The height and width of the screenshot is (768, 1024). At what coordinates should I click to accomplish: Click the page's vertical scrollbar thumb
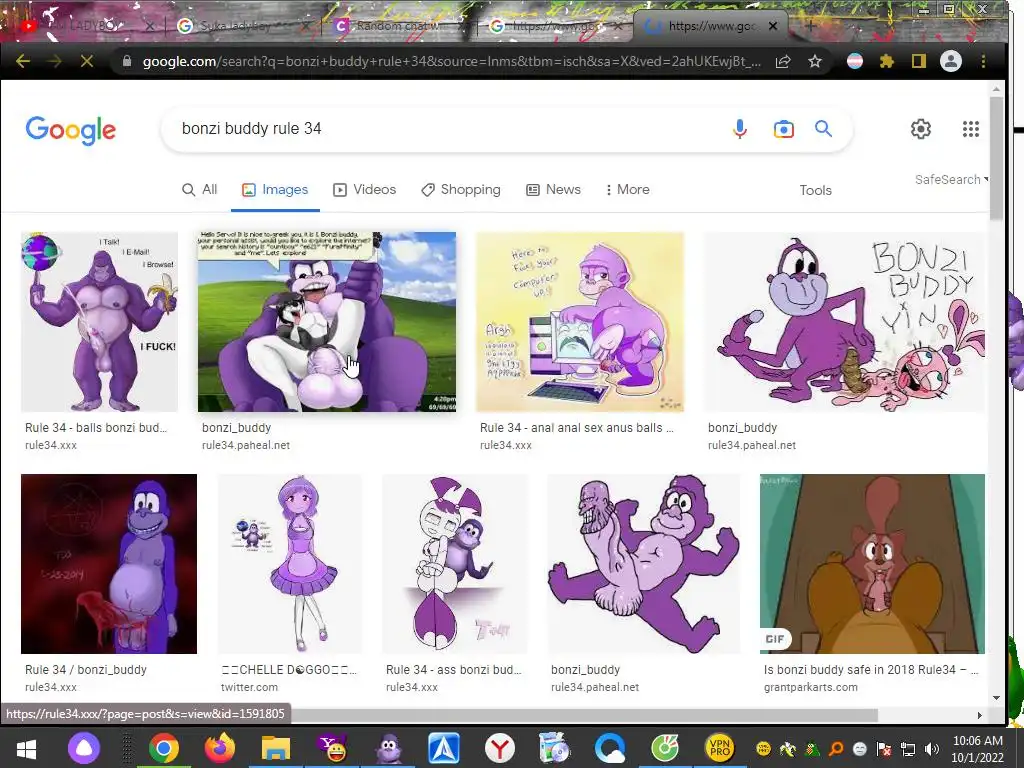[x=996, y=159]
